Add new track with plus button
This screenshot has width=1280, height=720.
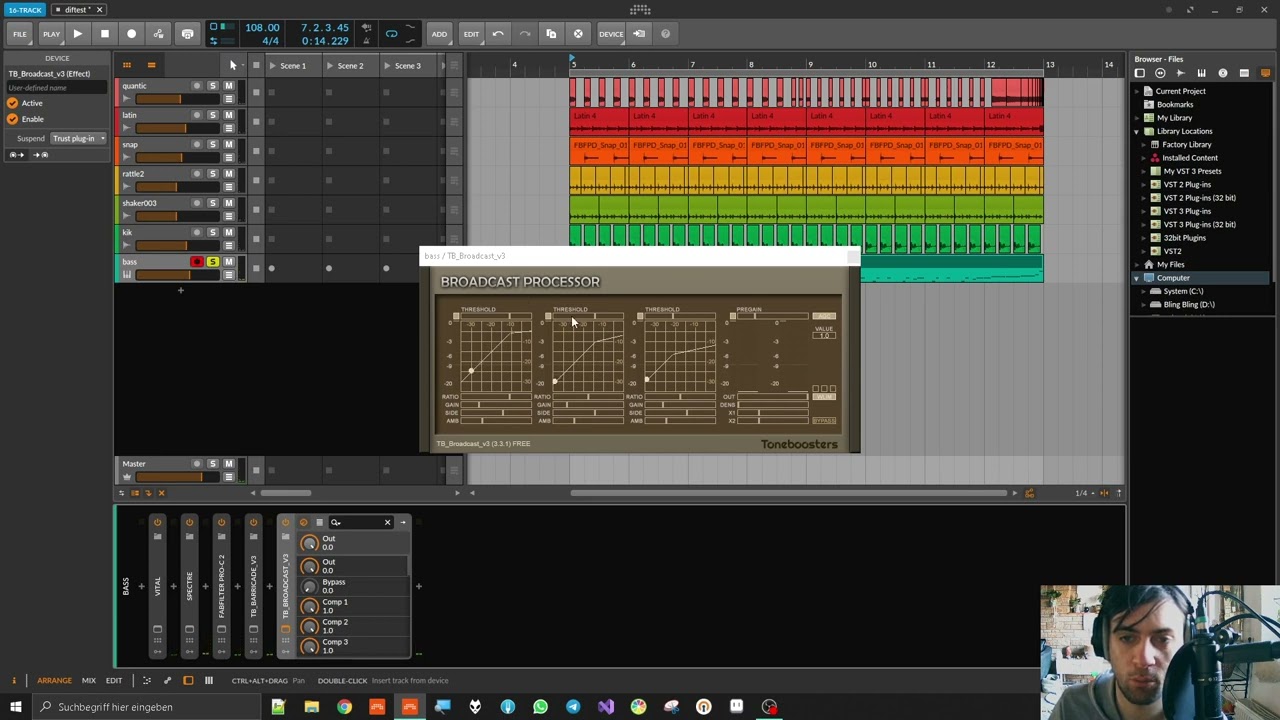[x=181, y=291]
